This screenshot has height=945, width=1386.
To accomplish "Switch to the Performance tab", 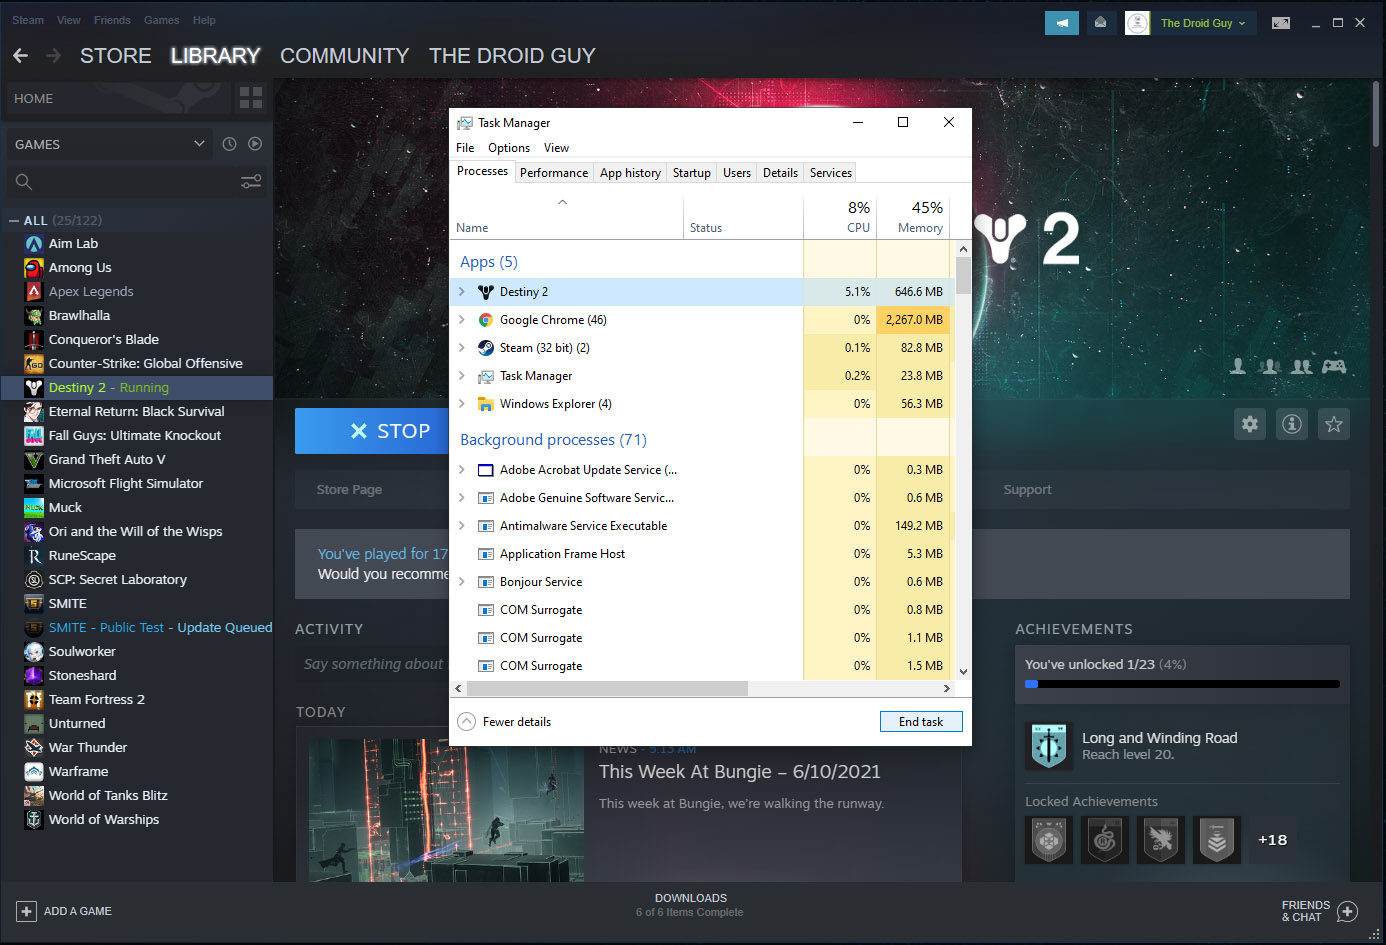I will pyautogui.click(x=553, y=173).
